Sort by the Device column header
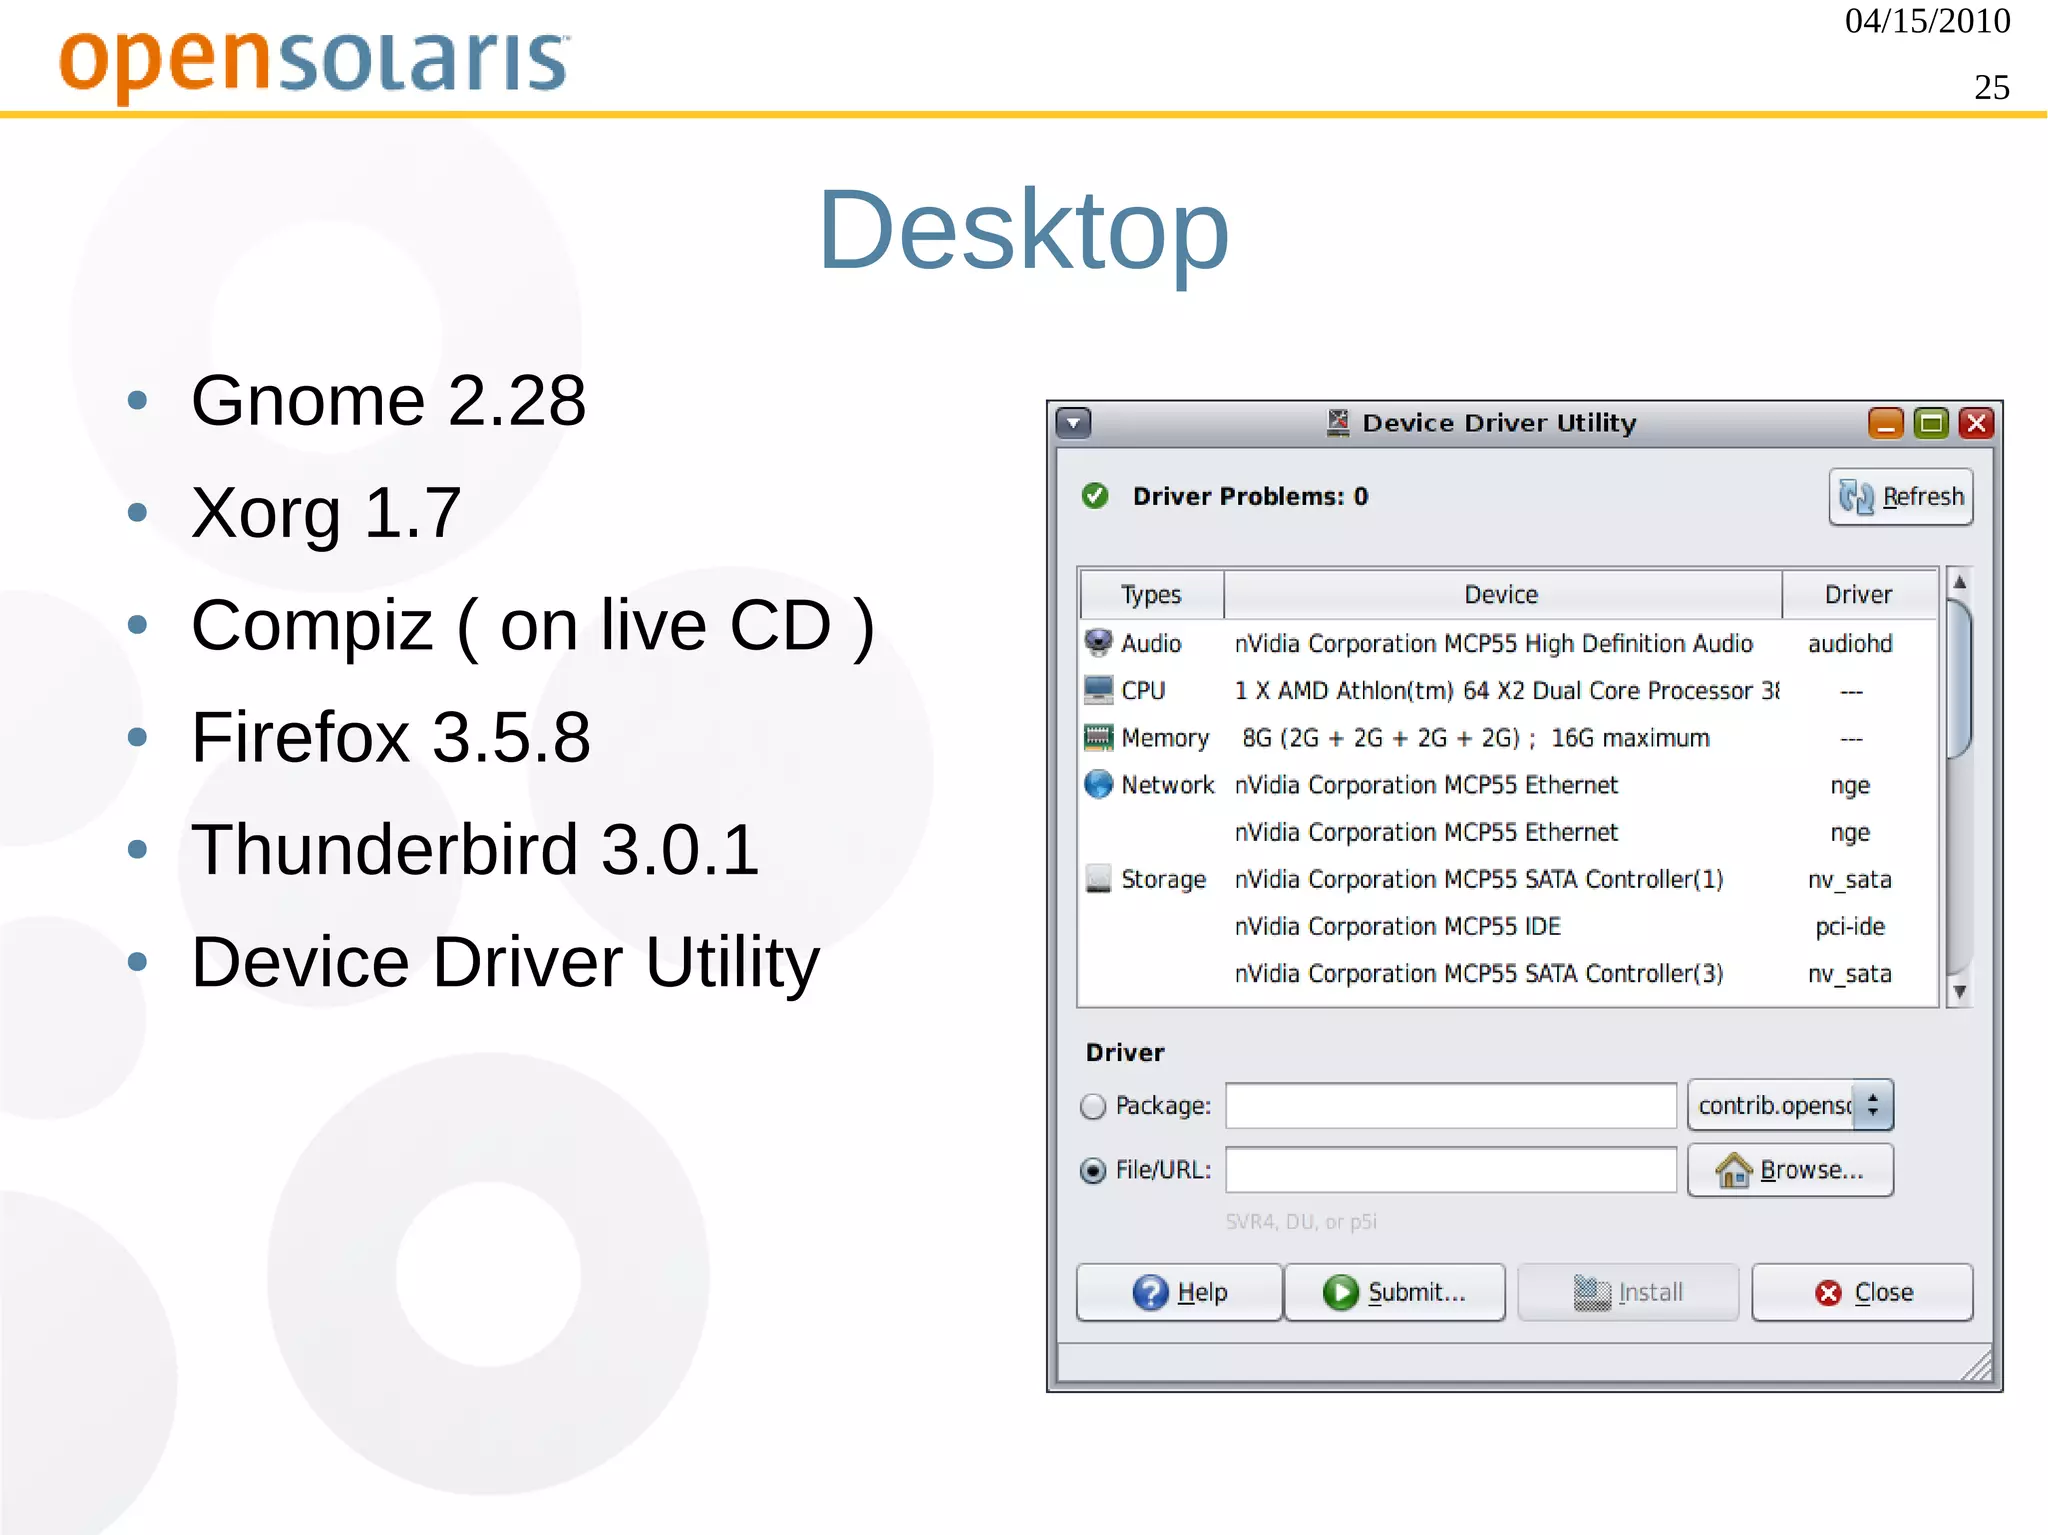 (x=1502, y=595)
